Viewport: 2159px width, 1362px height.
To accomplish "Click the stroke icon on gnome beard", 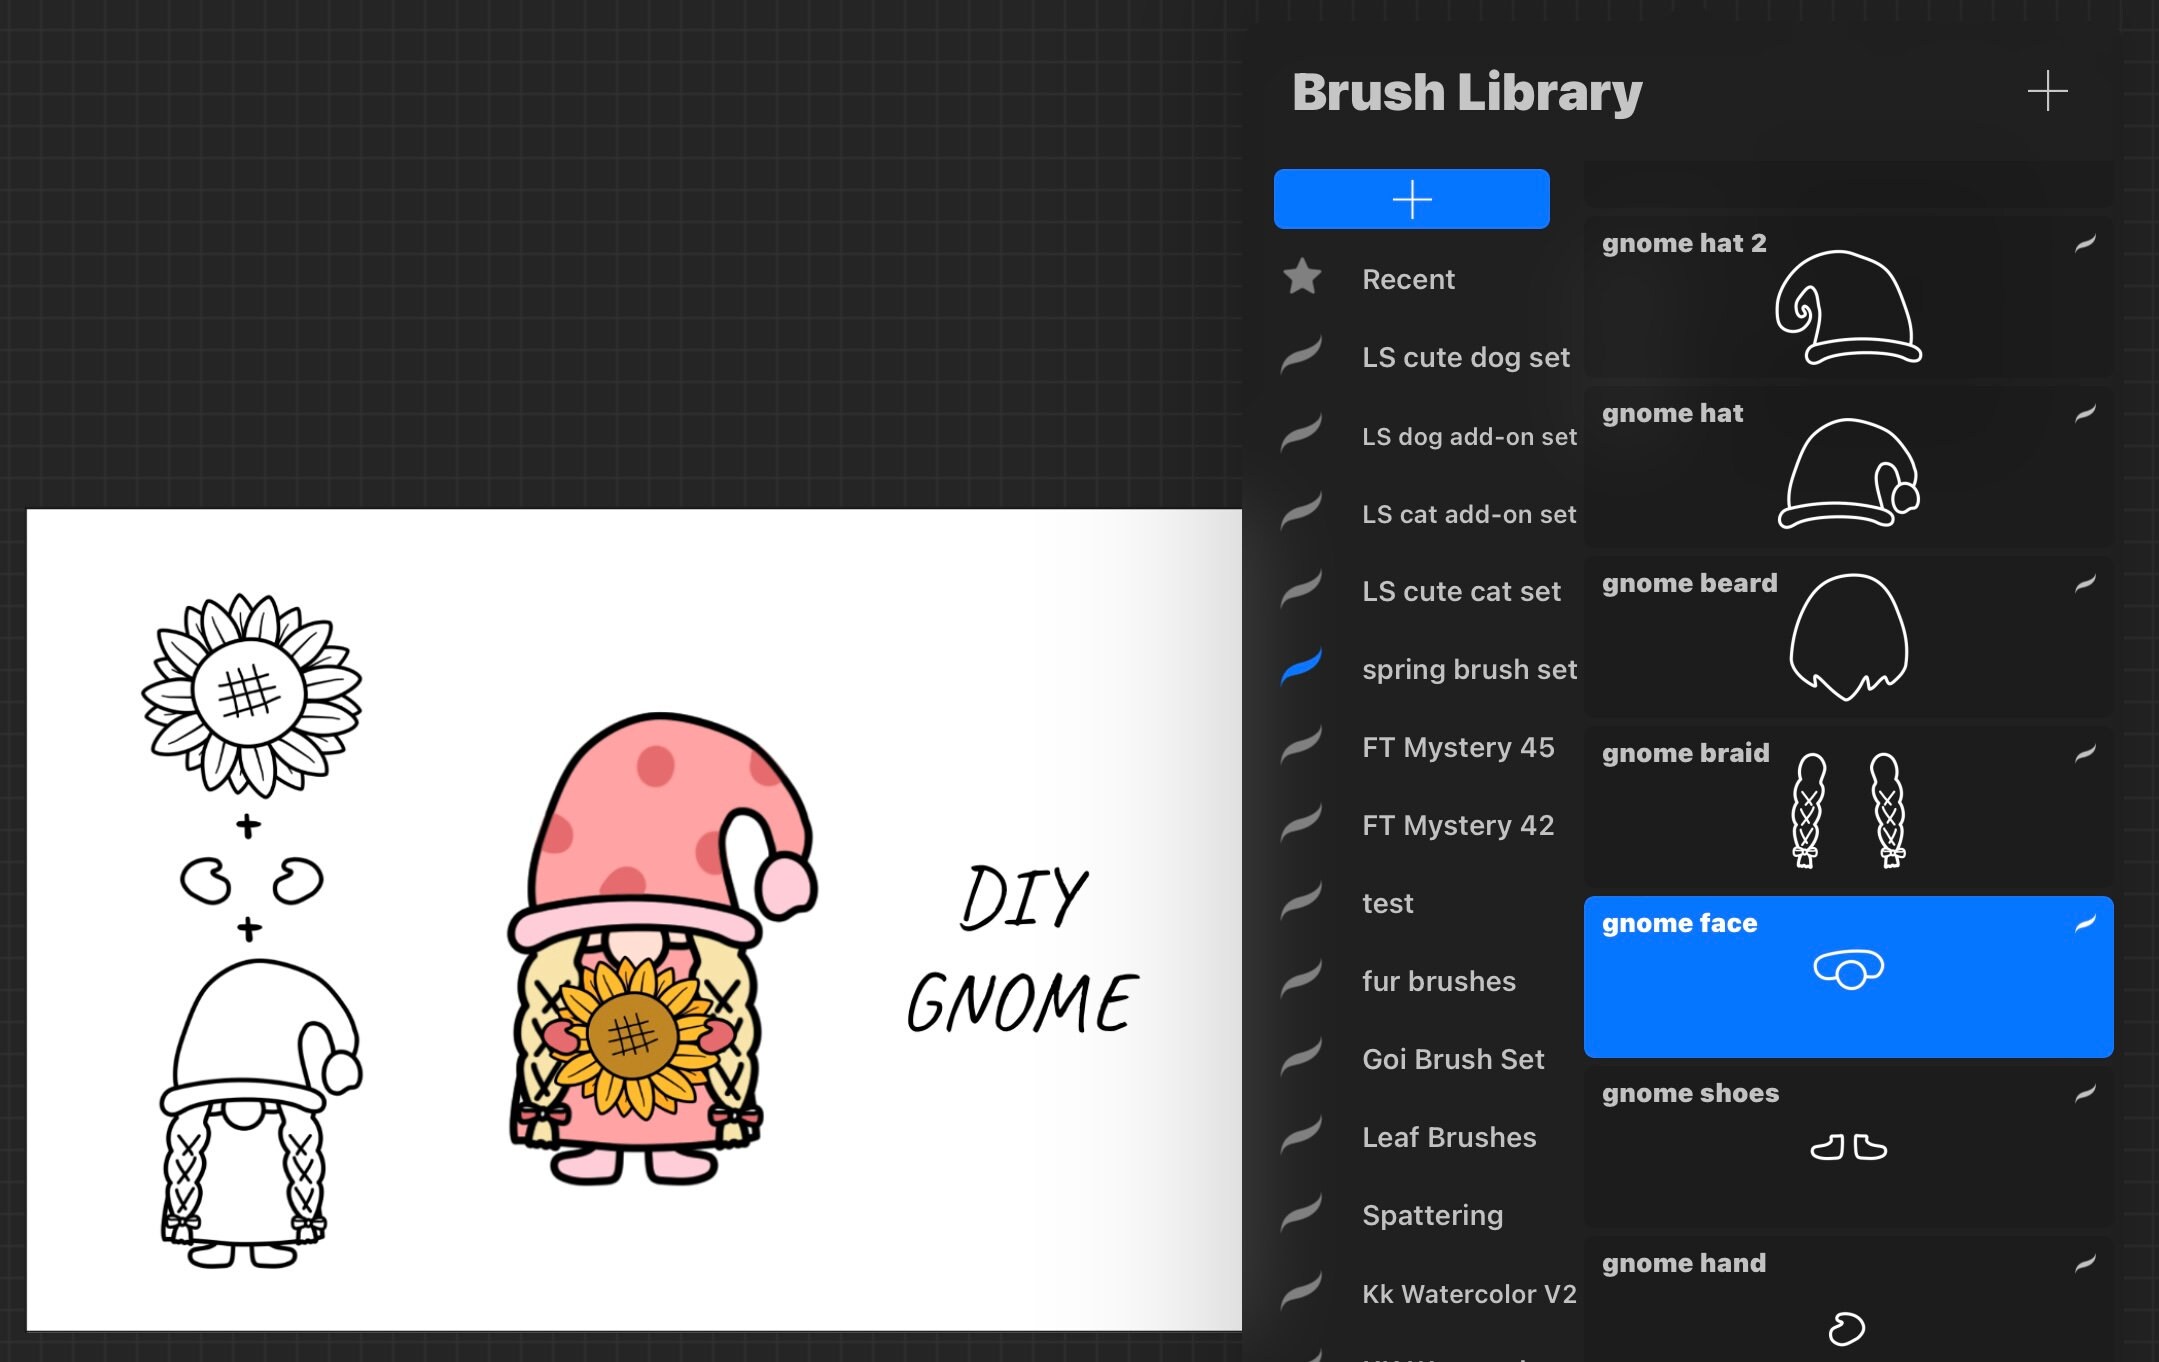I will coord(2085,583).
